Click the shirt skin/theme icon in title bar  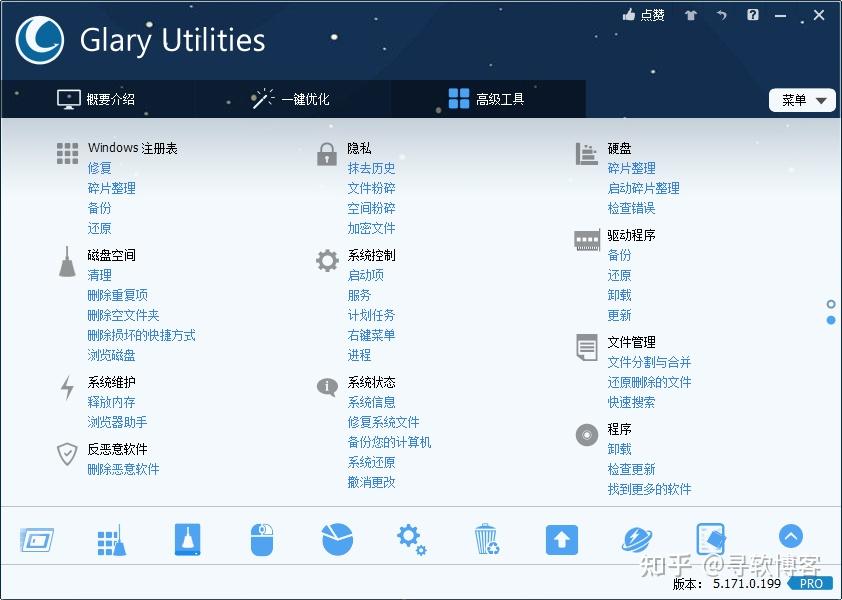coord(690,15)
